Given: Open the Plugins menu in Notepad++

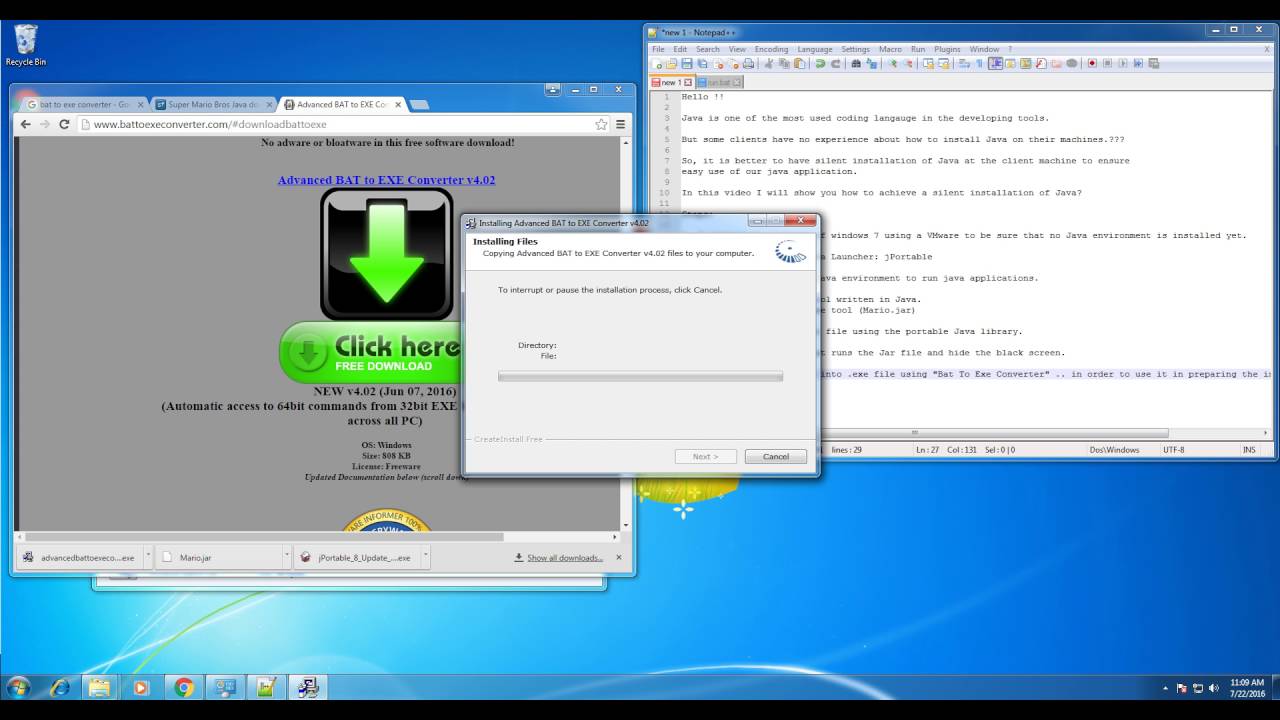Looking at the screenshot, I should [947, 49].
